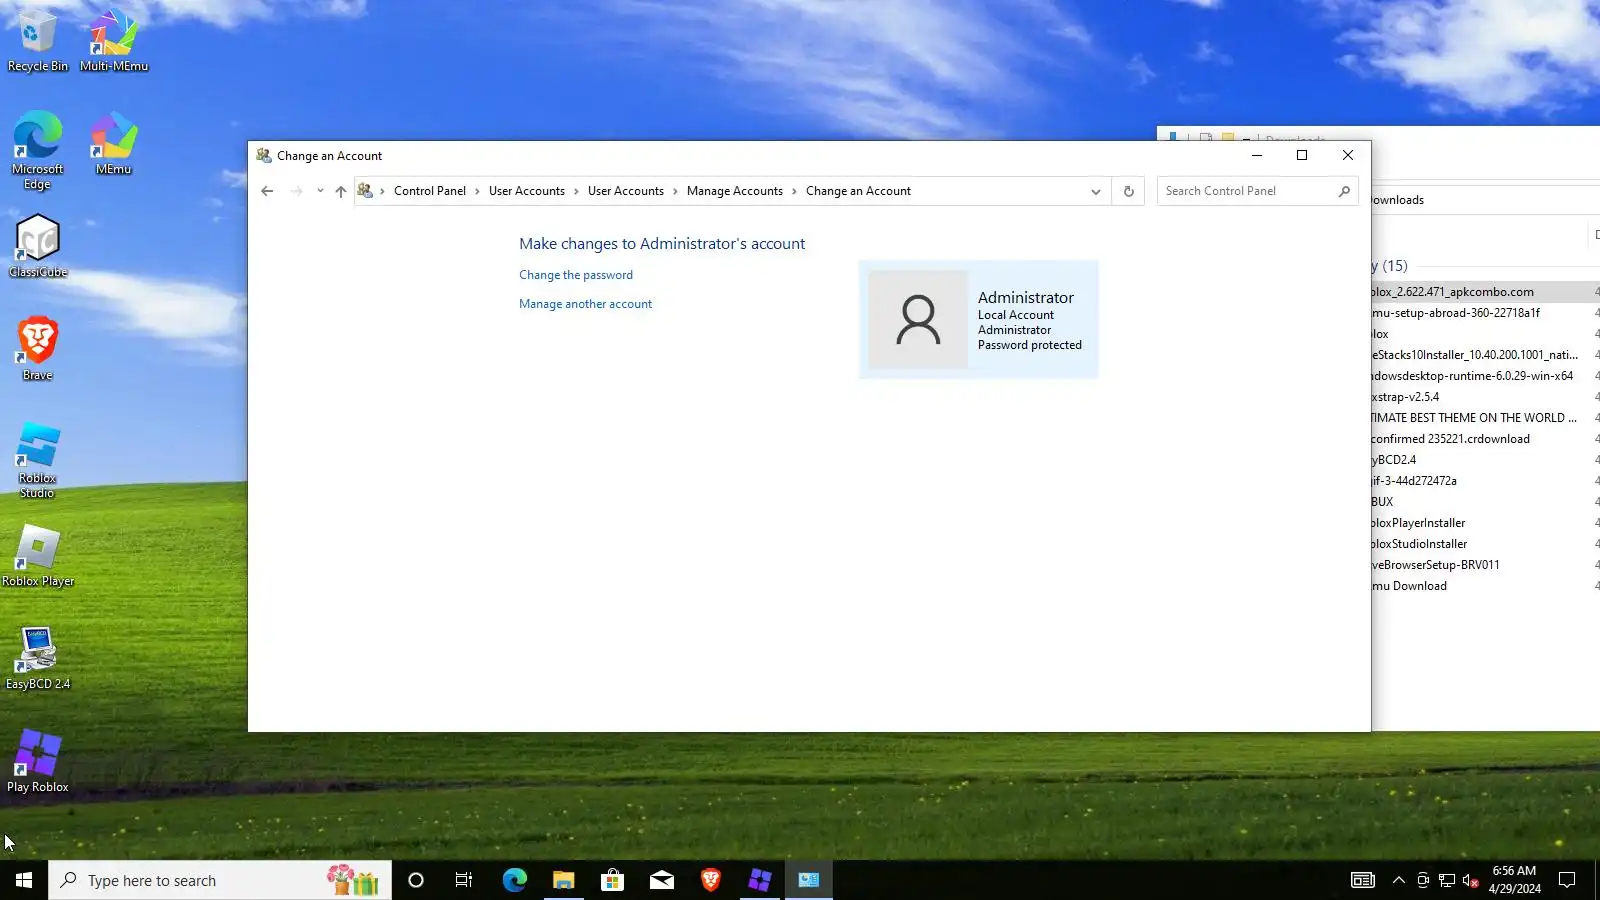Open the Windows Start menu
The image size is (1600, 900).
(24, 880)
